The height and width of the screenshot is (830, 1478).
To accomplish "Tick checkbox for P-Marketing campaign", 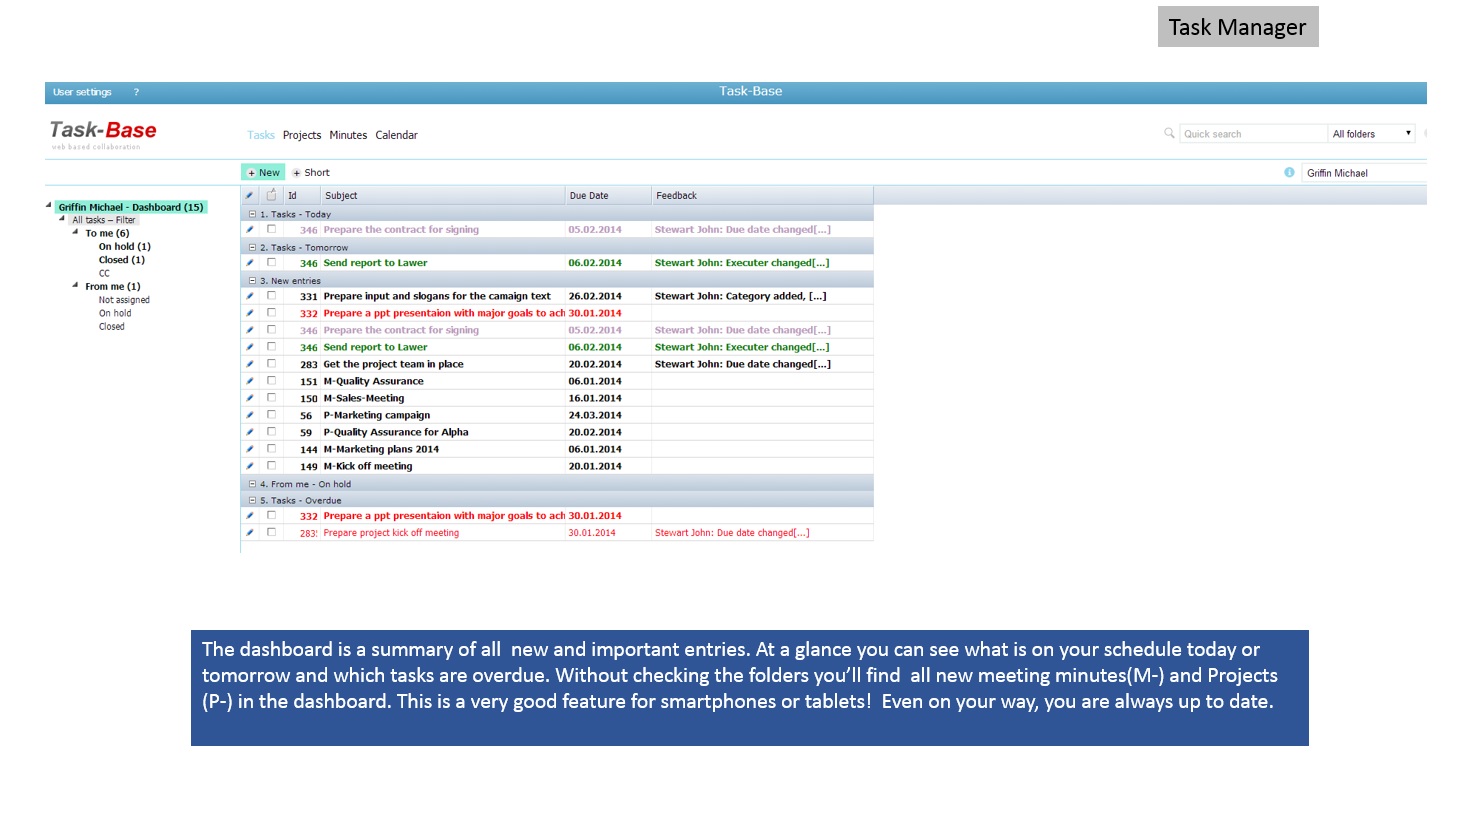I will pyautogui.click(x=271, y=415).
